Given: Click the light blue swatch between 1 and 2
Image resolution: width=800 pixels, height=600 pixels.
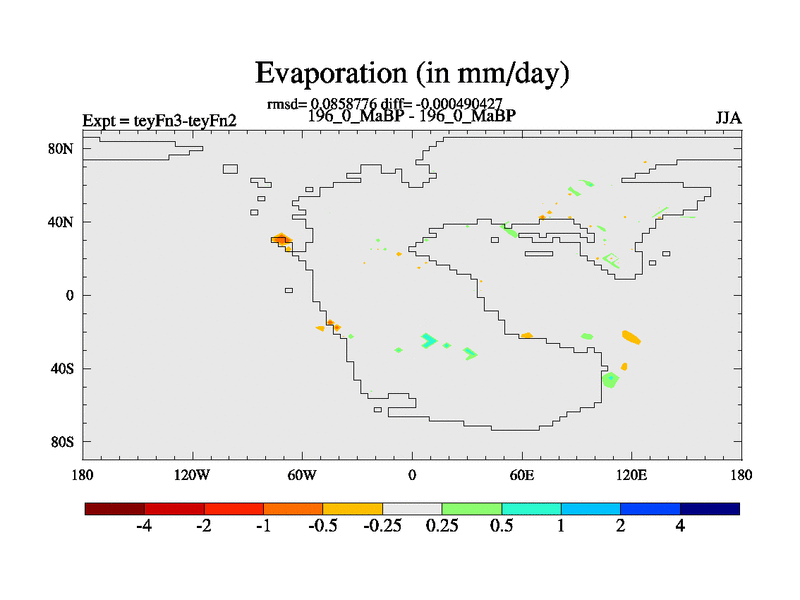Looking at the screenshot, I should [591, 508].
